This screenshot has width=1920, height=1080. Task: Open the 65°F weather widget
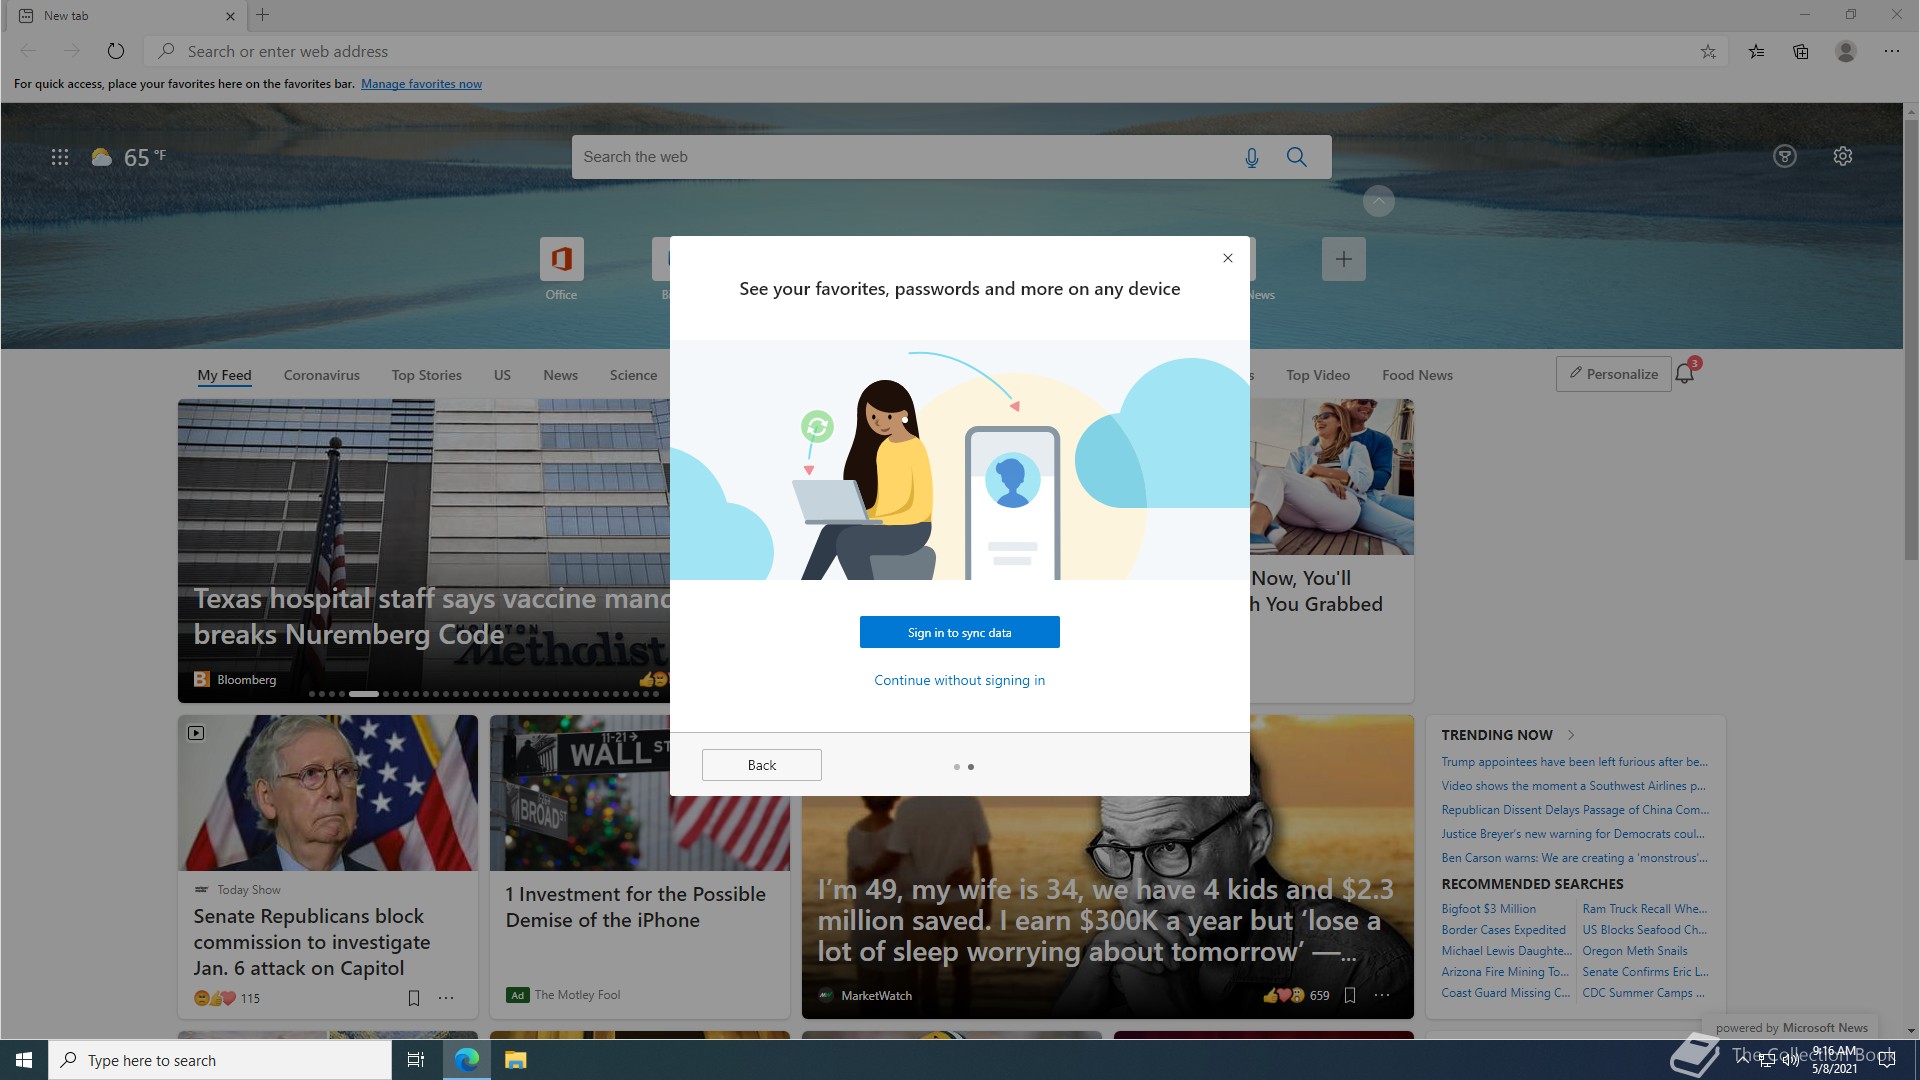(x=129, y=157)
